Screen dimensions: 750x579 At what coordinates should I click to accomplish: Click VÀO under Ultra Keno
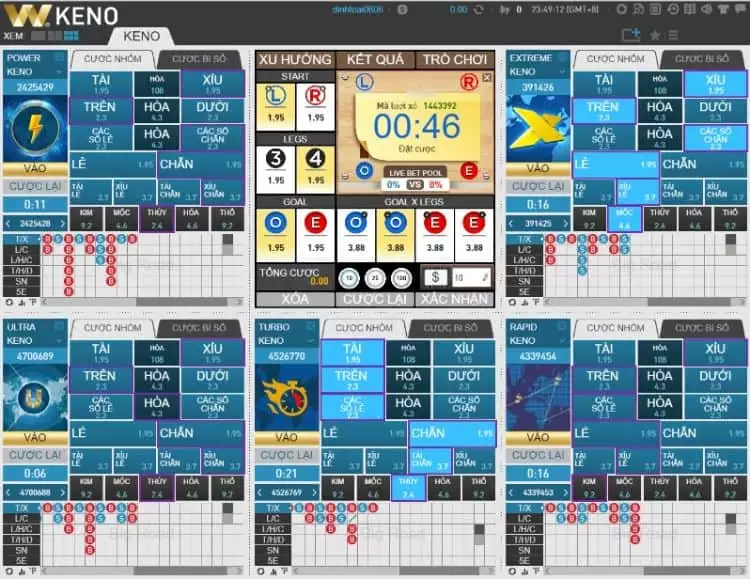[x=35, y=437]
